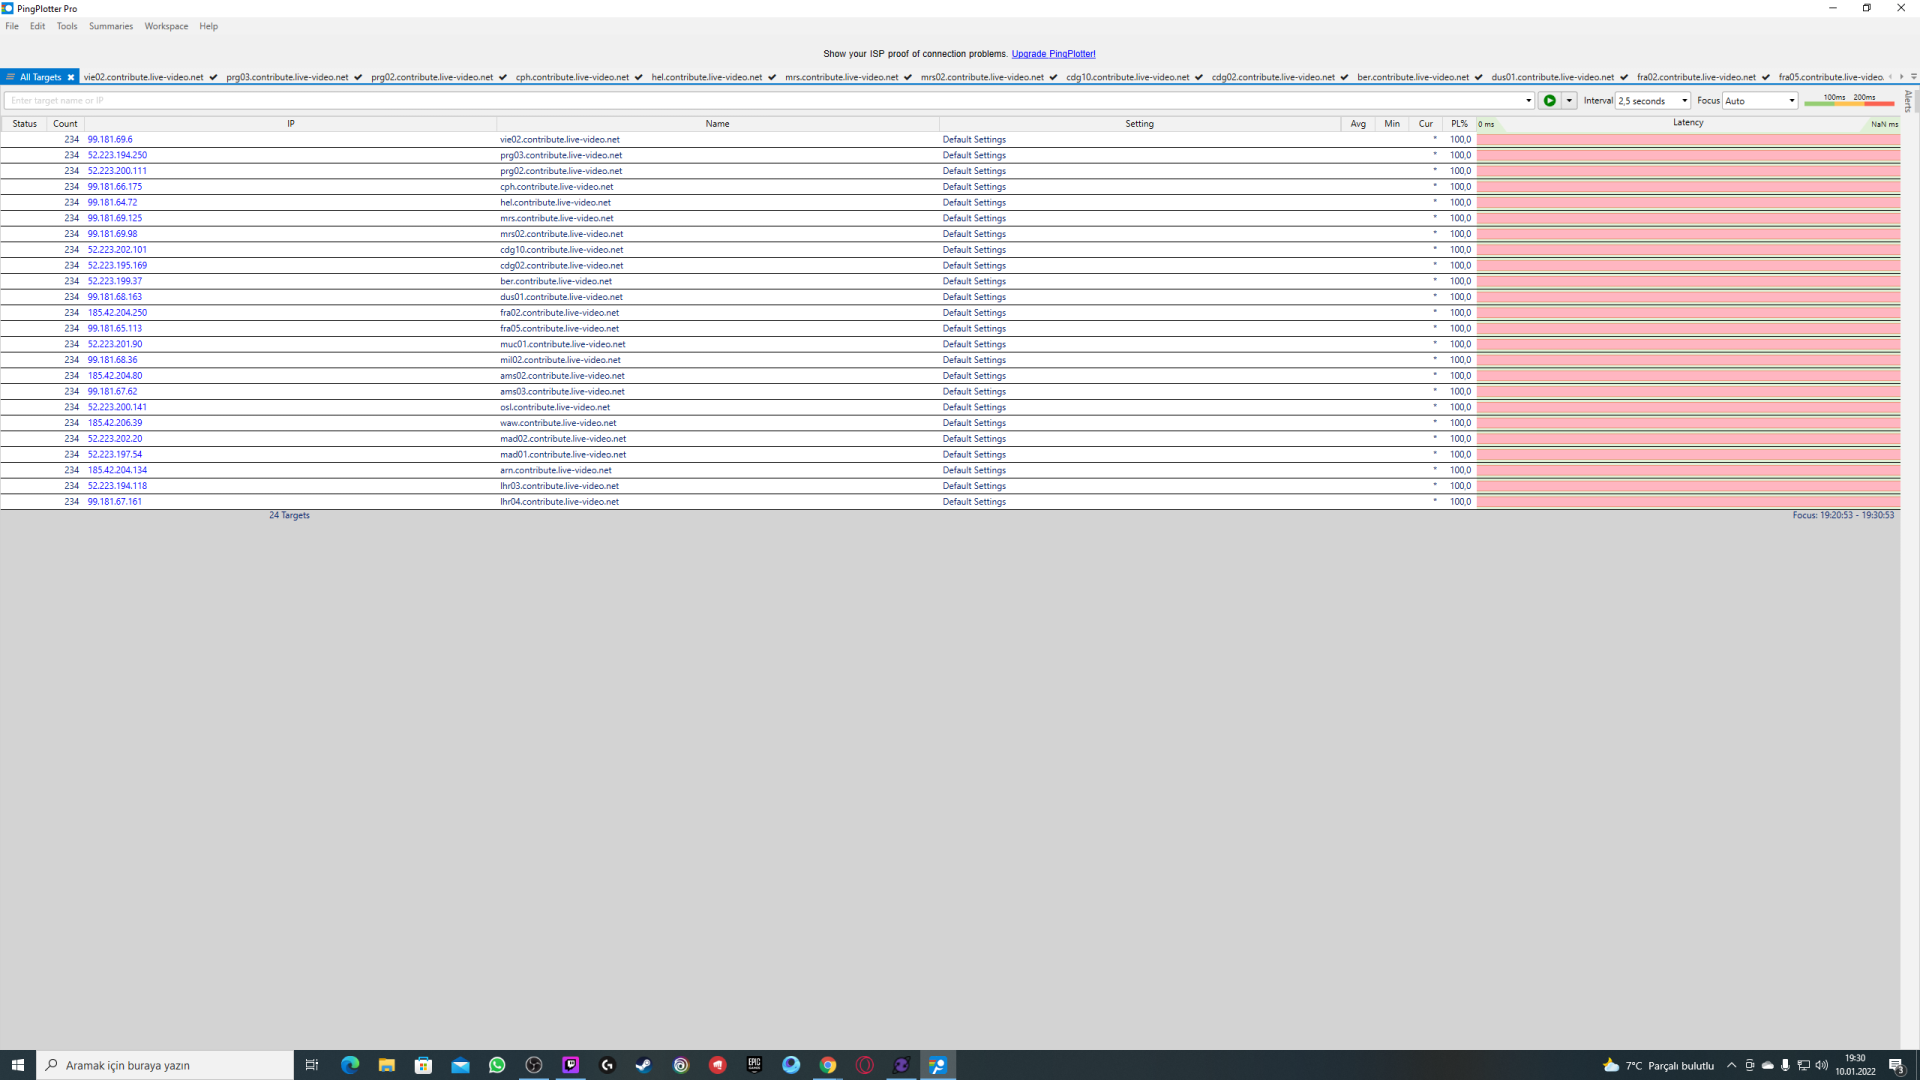Open PingPlotter from the Windows taskbar
1920x1080 pixels.
(x=938, y=1065)
